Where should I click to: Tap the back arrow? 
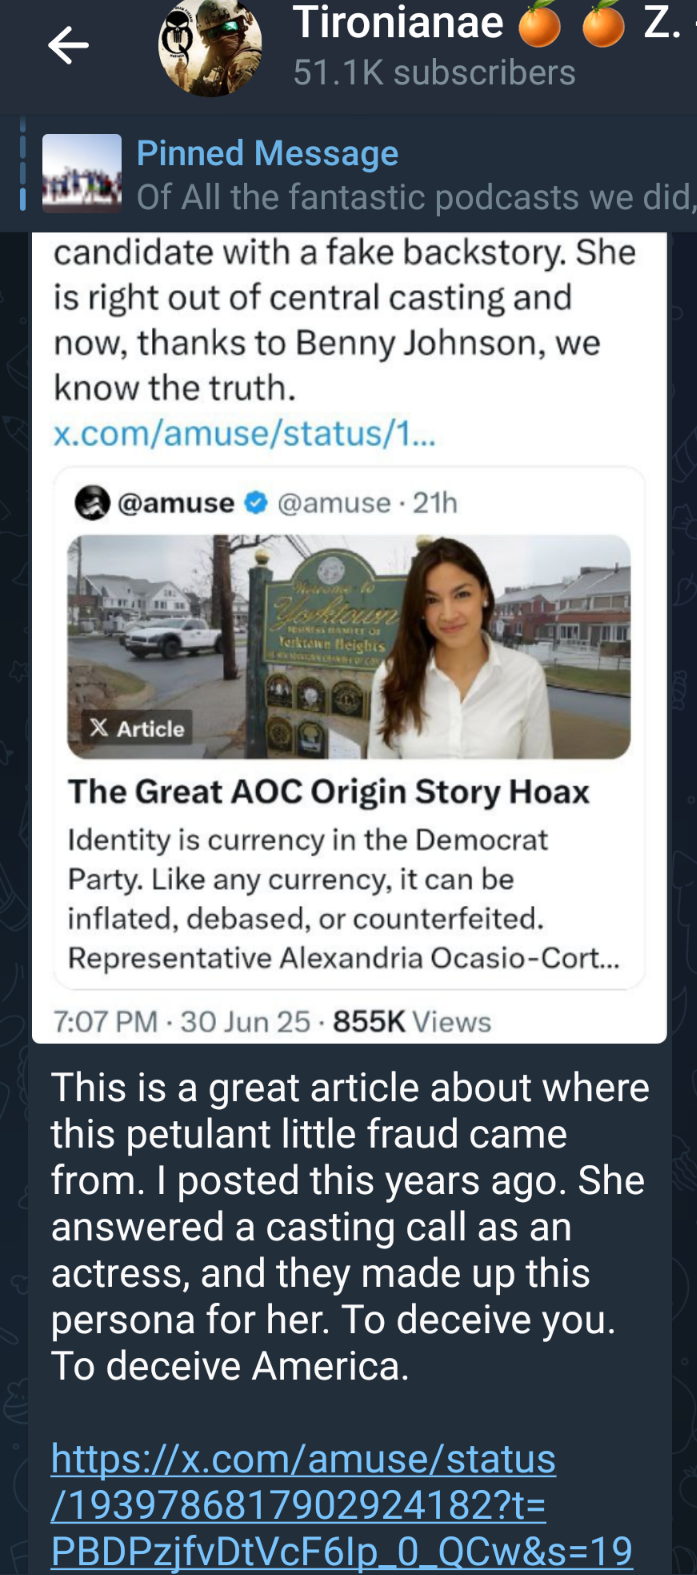click(68, 45)
